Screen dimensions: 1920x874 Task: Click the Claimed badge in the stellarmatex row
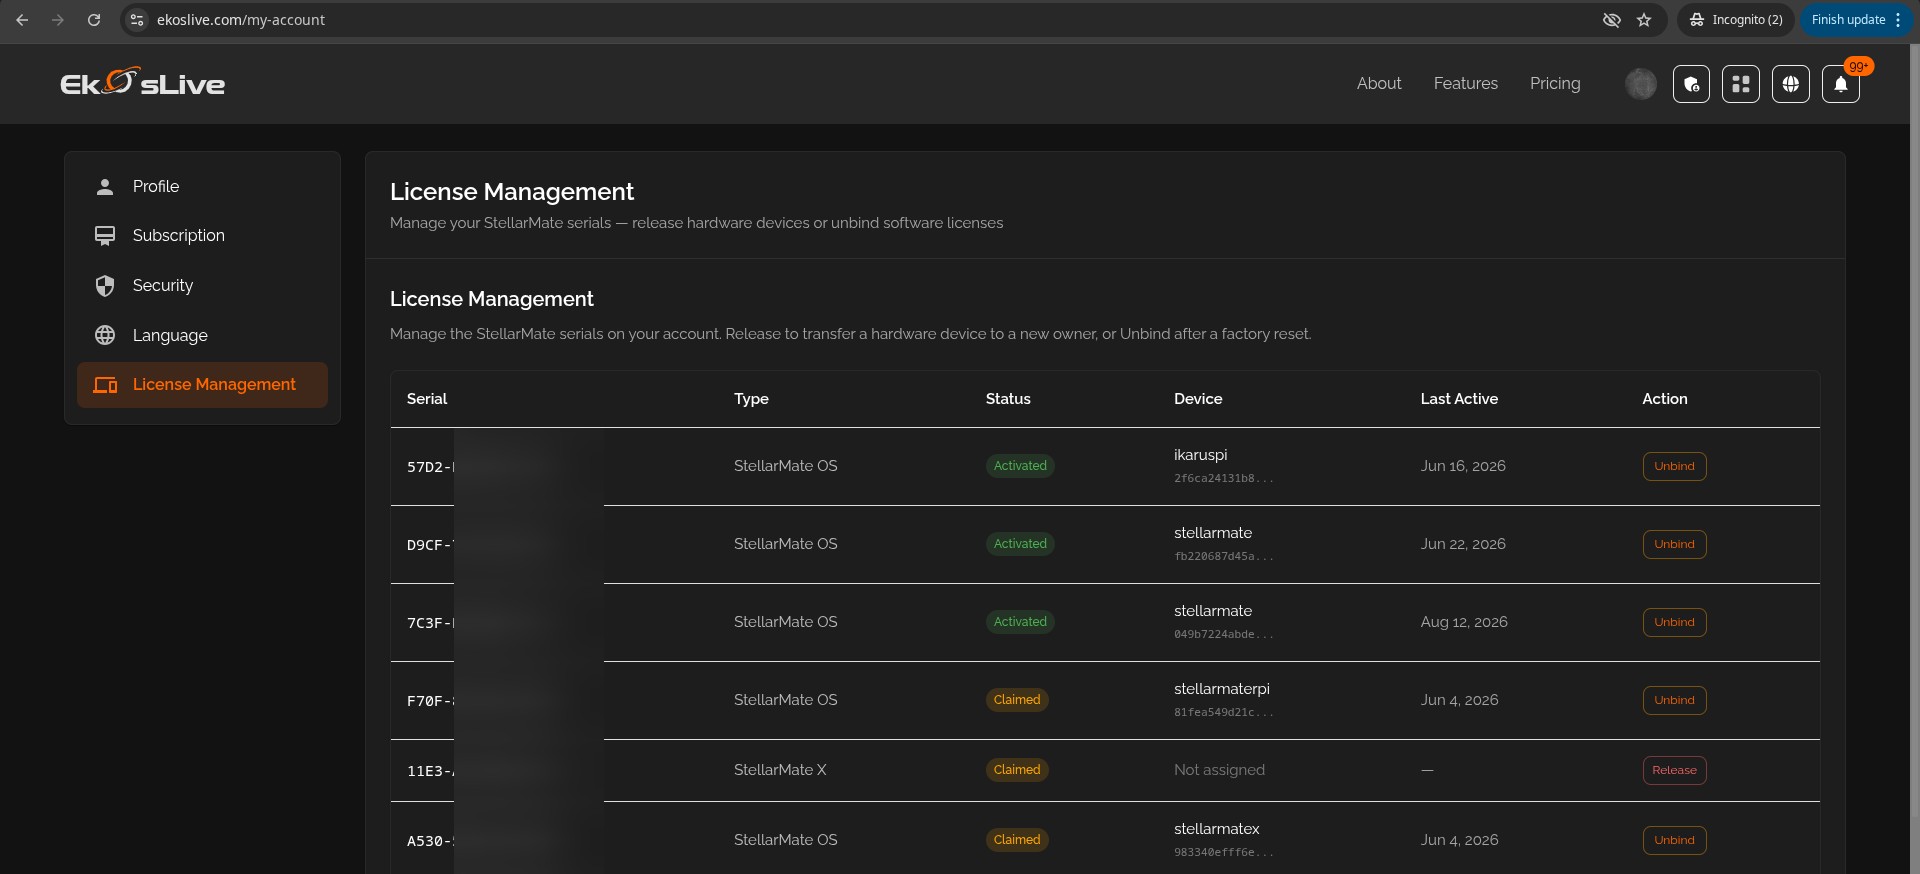[x=1017, y=840]
